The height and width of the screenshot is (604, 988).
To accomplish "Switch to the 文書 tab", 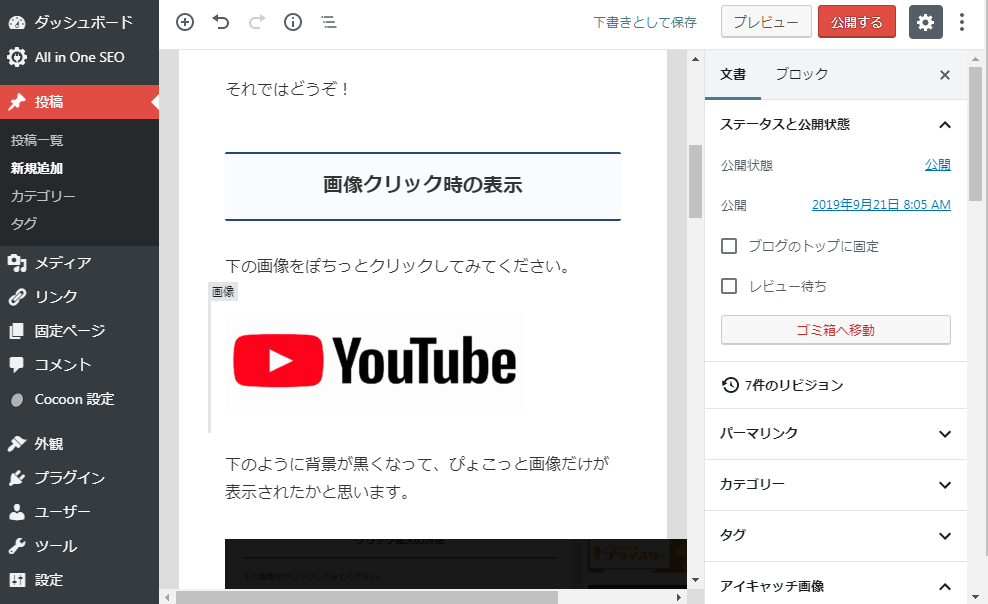I will coord(733,74).
